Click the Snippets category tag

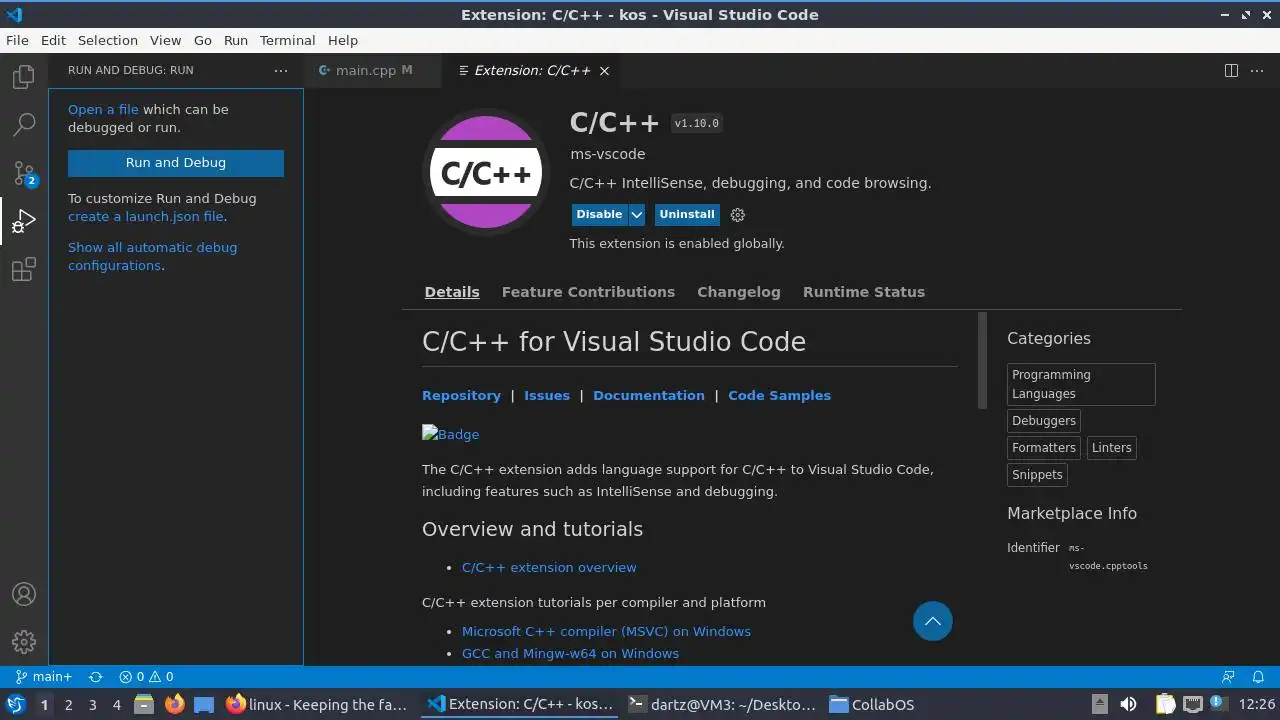tap(1037, 475)
